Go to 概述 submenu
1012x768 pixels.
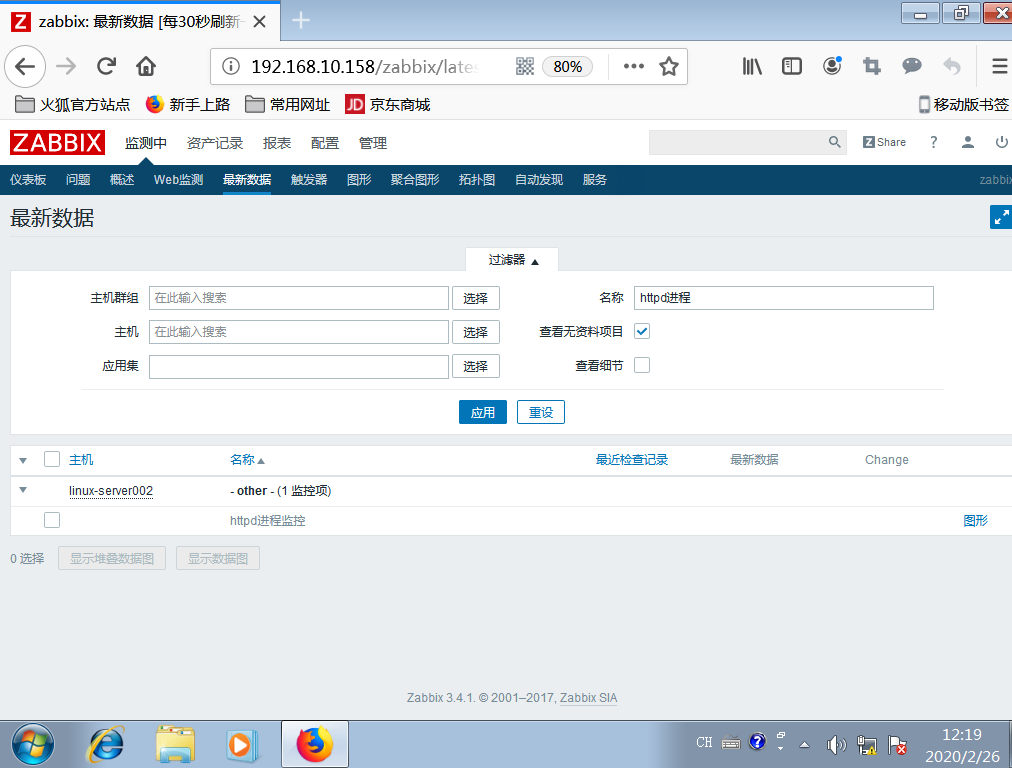click(x=122, y=180)
